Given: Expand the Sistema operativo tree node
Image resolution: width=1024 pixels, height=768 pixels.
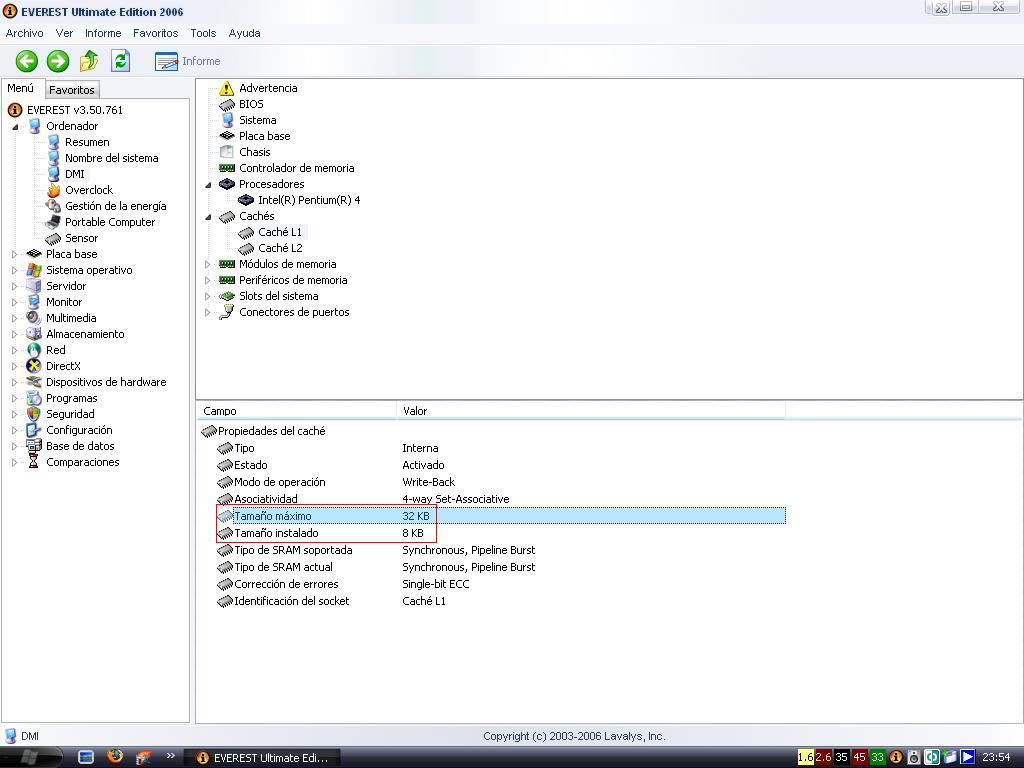Looking at the screenshot, I should coord(14,270).
